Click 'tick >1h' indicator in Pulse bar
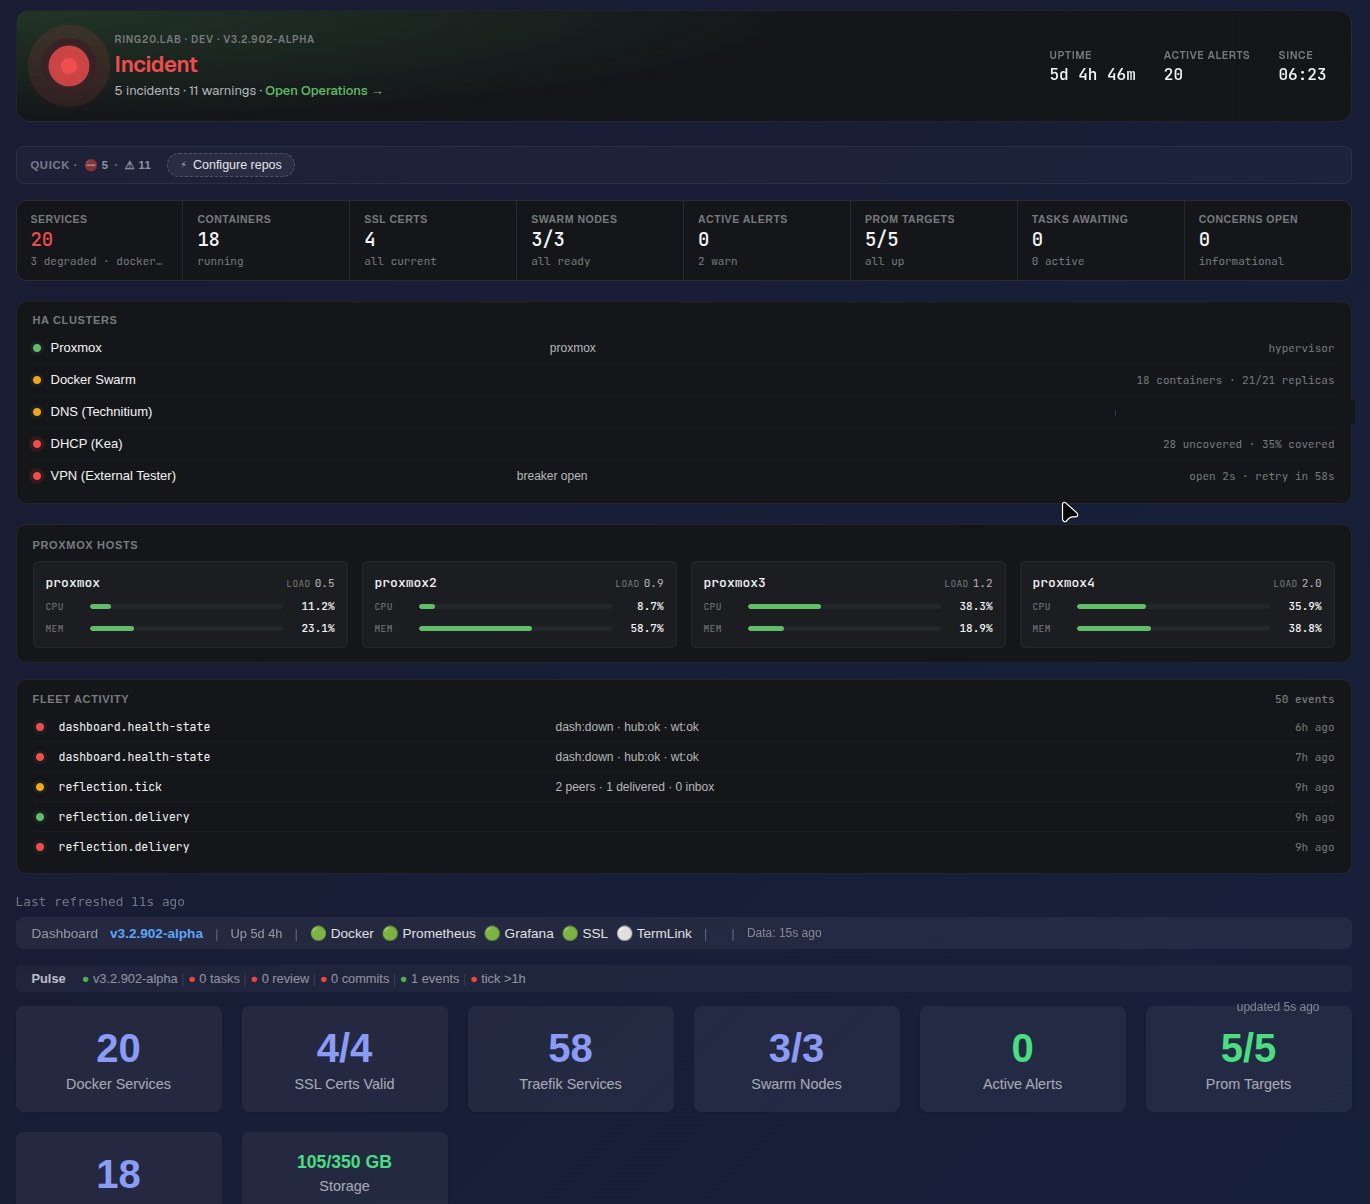 (x=498, y=979)
